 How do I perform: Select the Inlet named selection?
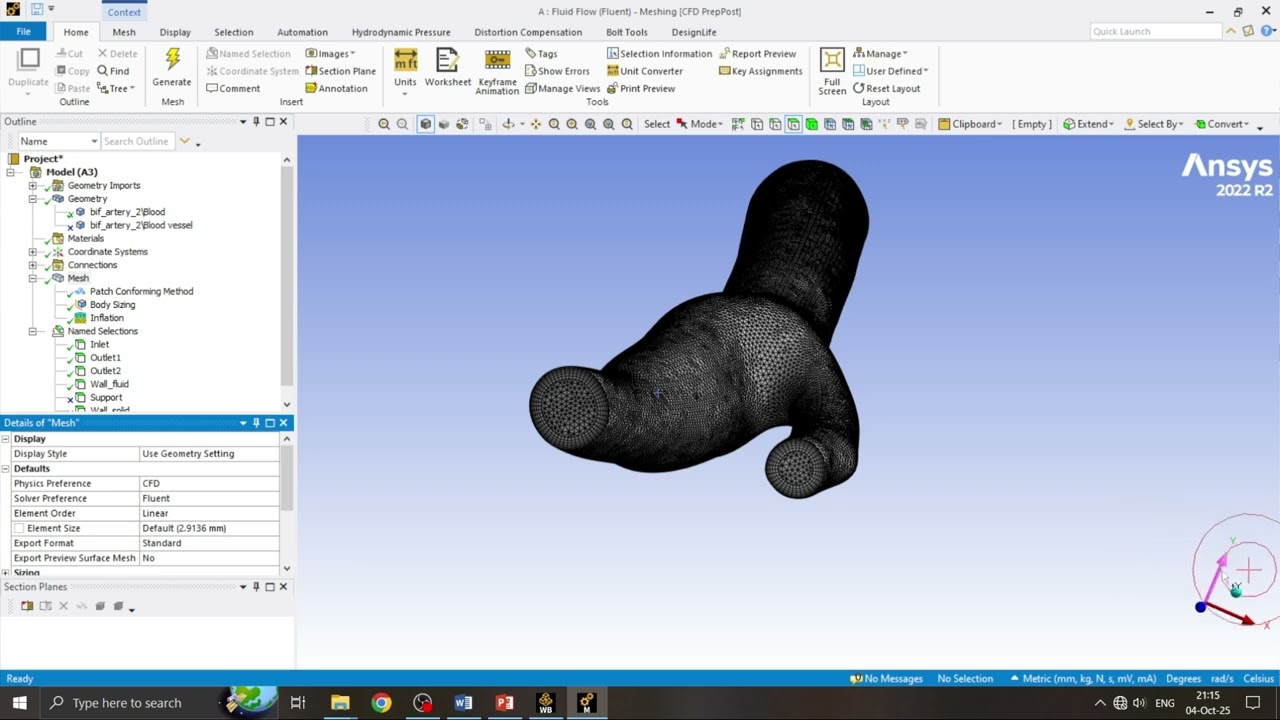point(99,345)
